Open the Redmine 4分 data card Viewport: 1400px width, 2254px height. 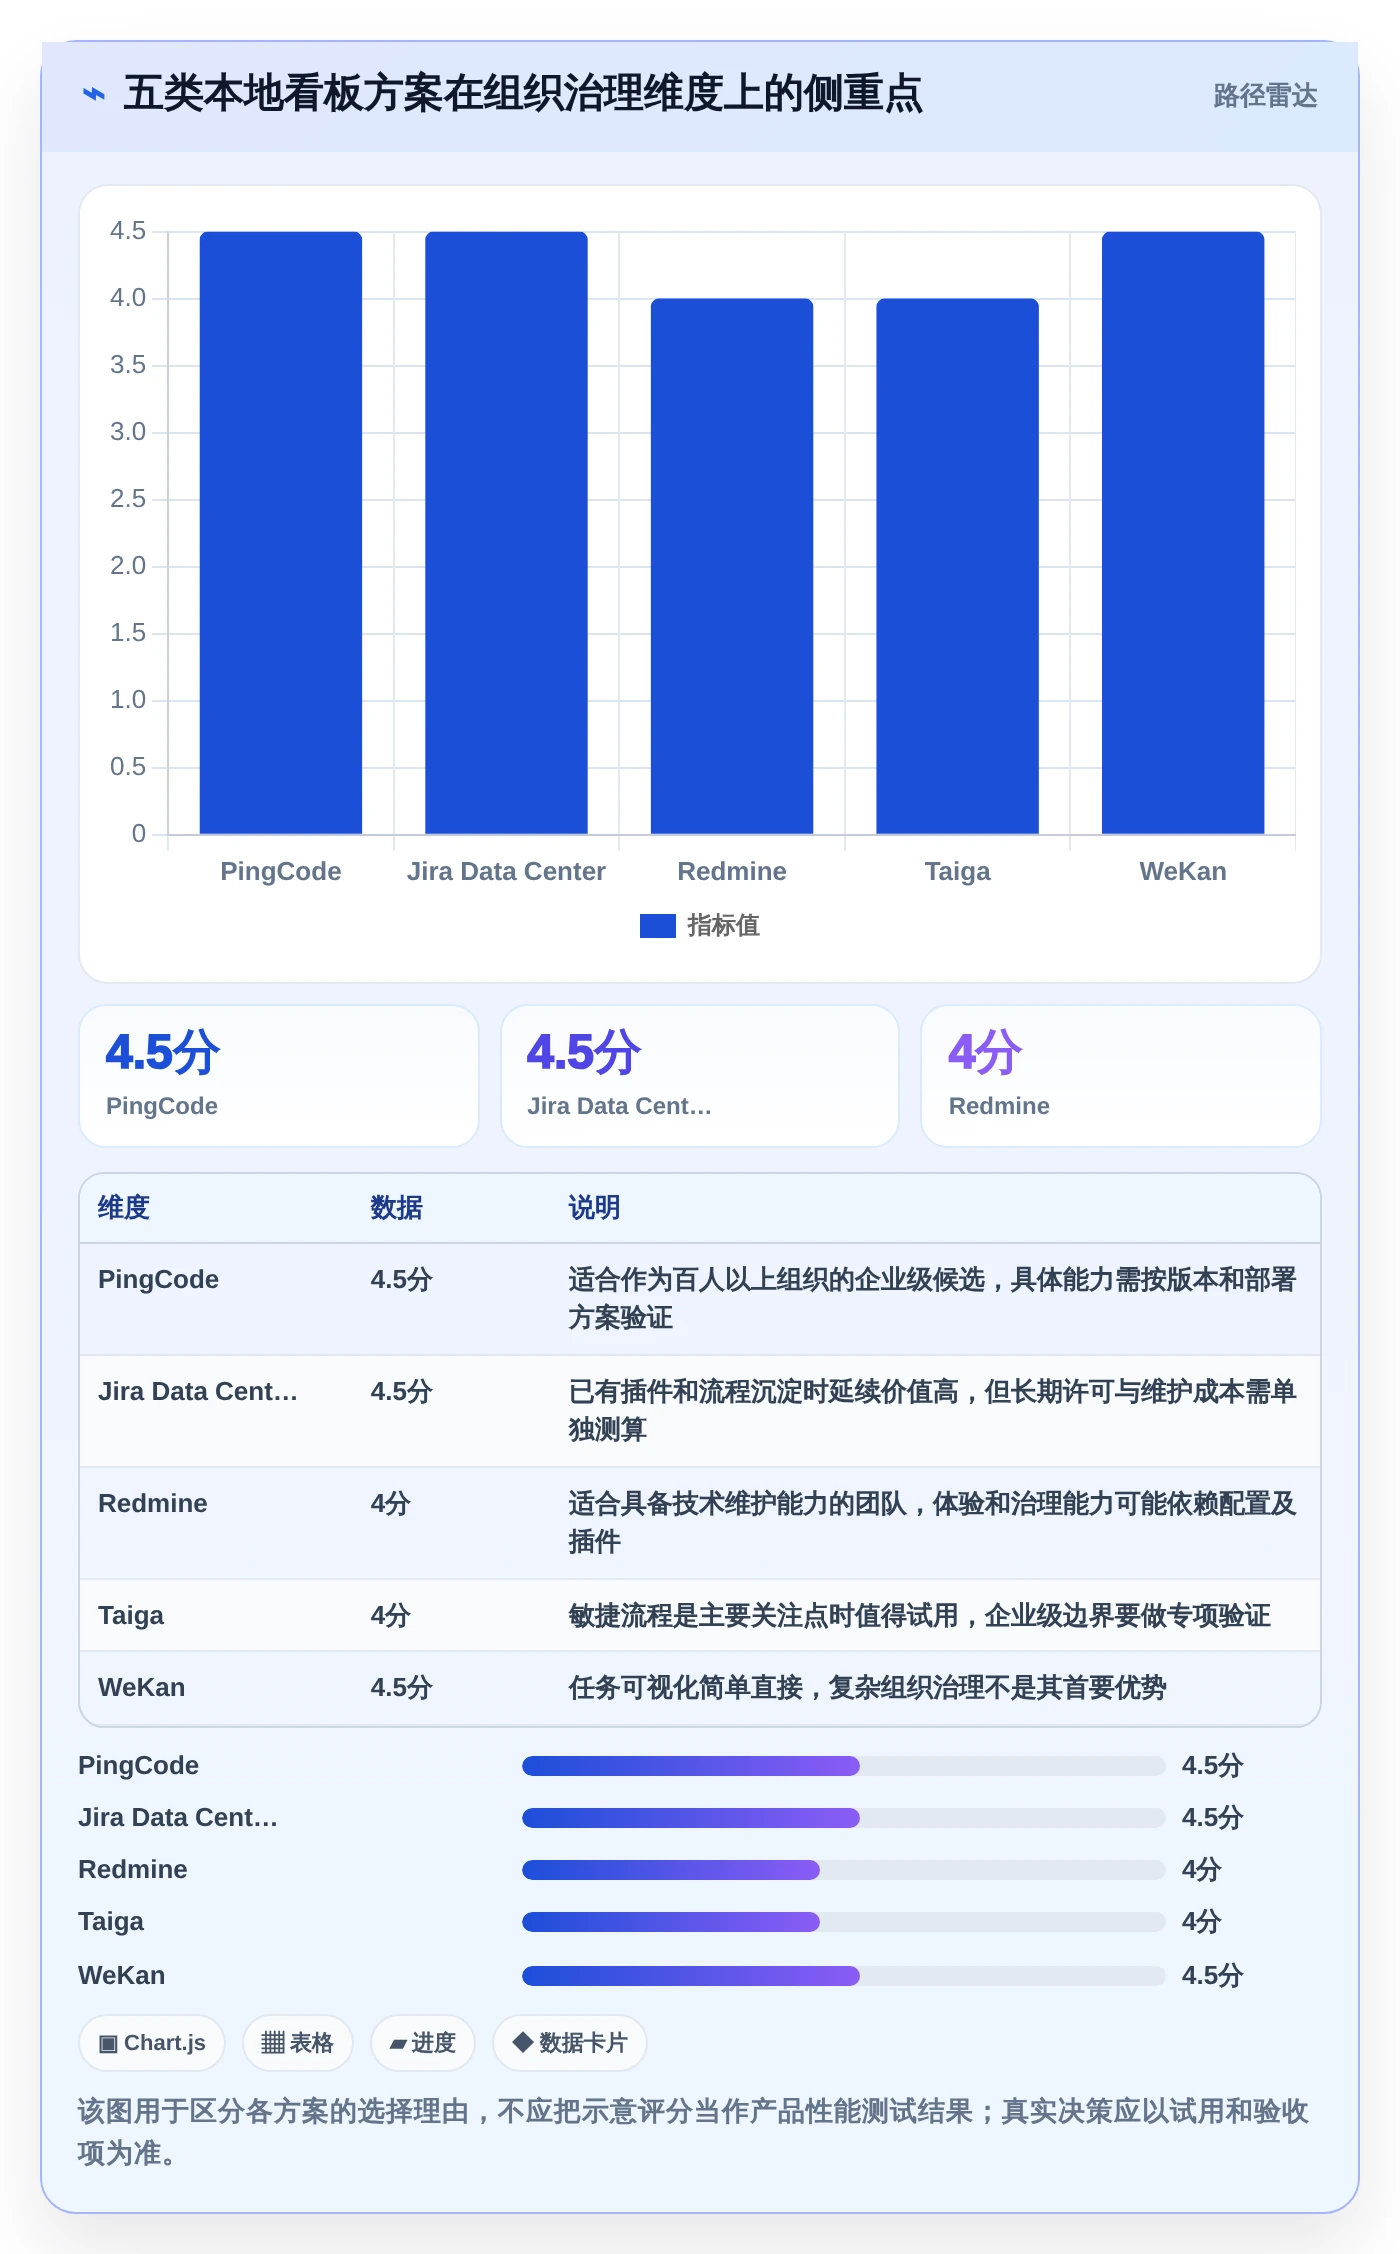pyautogui.click(x=1121, y=1076)
